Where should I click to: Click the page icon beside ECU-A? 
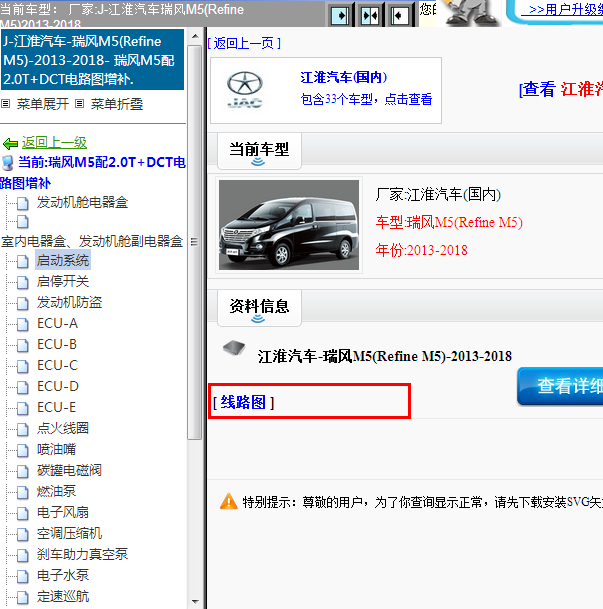point(23,324)
